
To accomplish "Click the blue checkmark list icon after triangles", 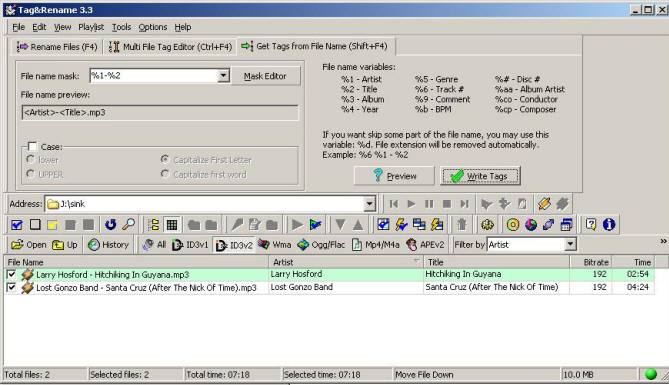I will 383,225.
